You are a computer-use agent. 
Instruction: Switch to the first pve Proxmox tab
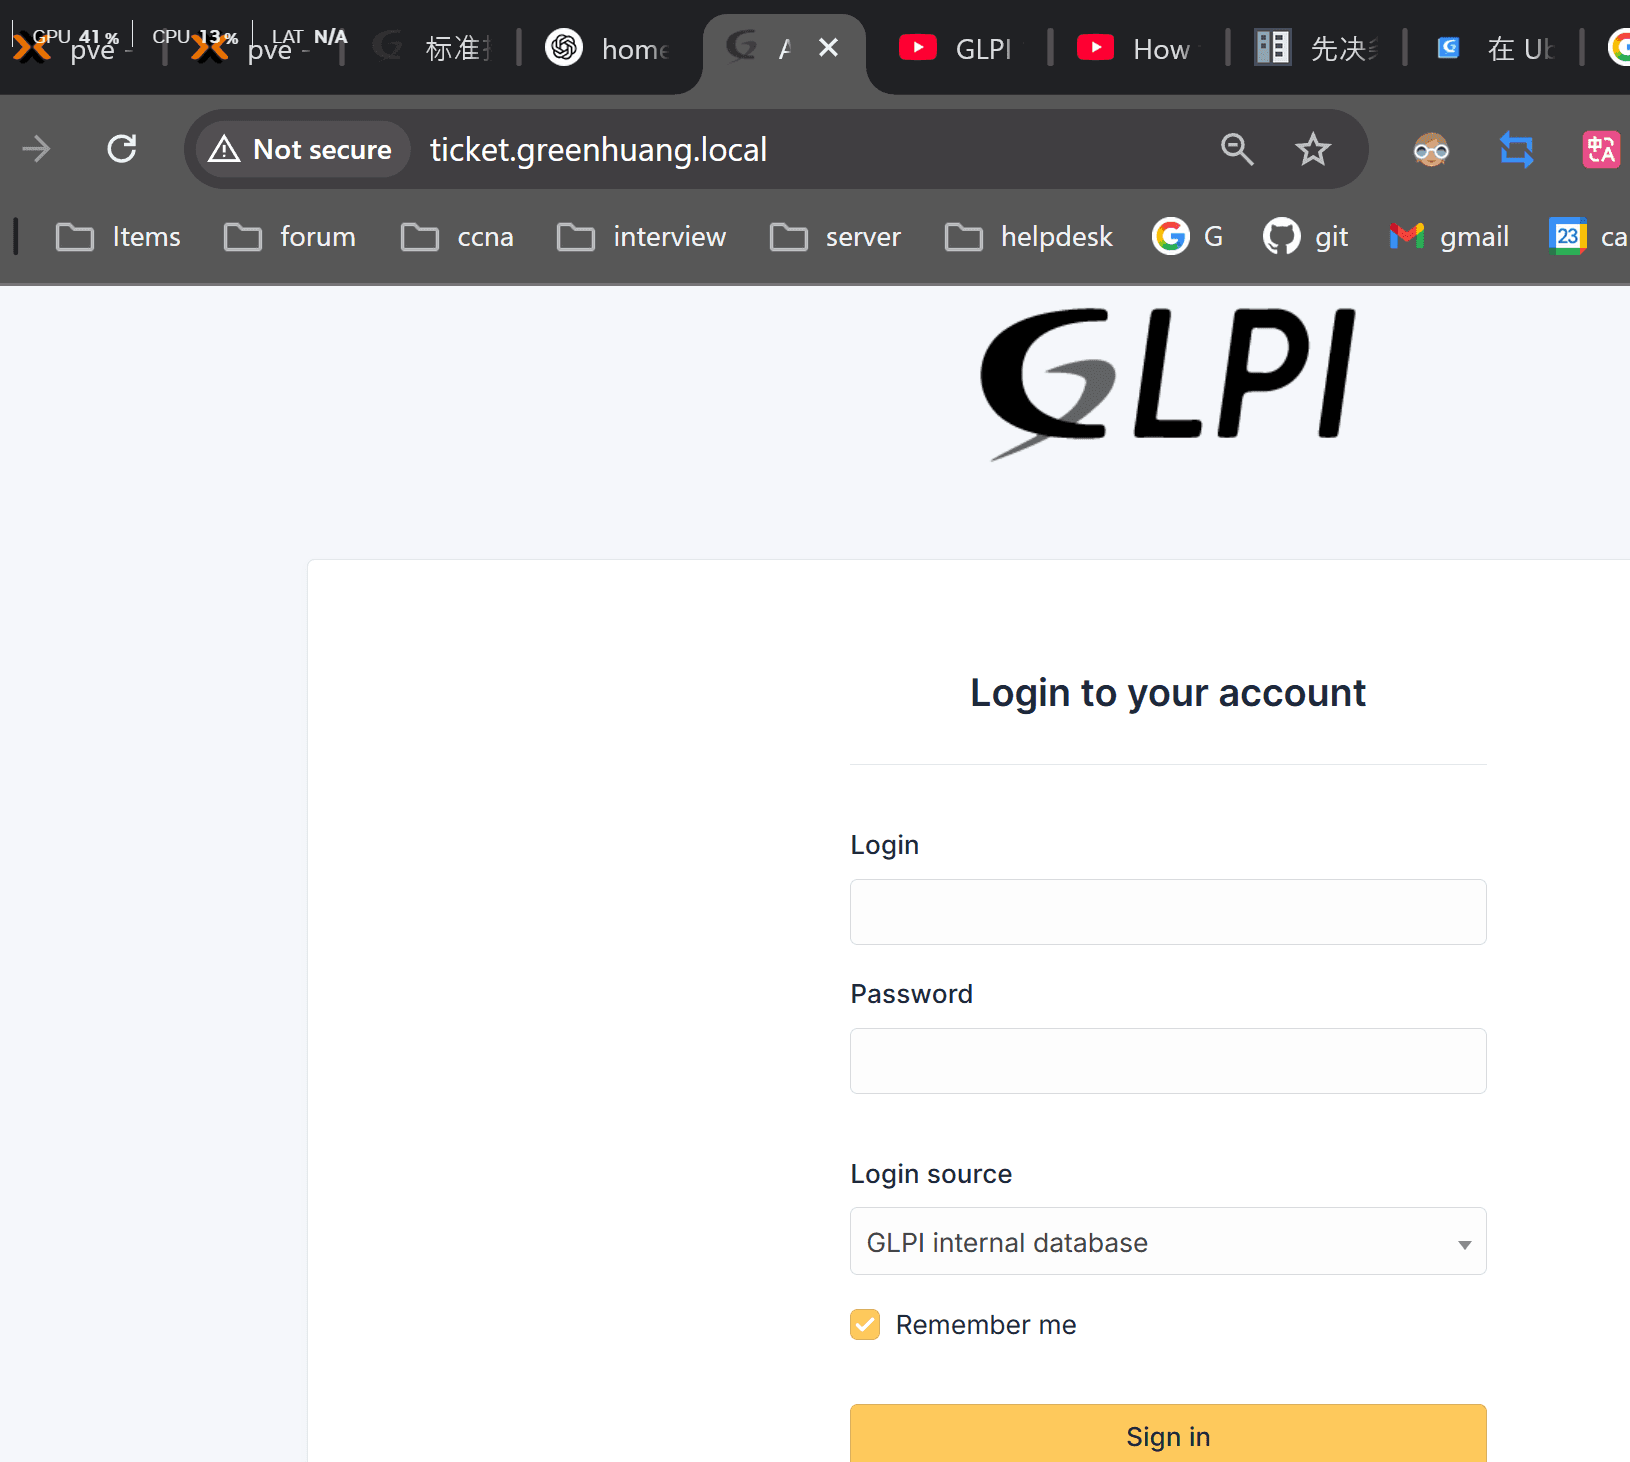tap(75, 47)
